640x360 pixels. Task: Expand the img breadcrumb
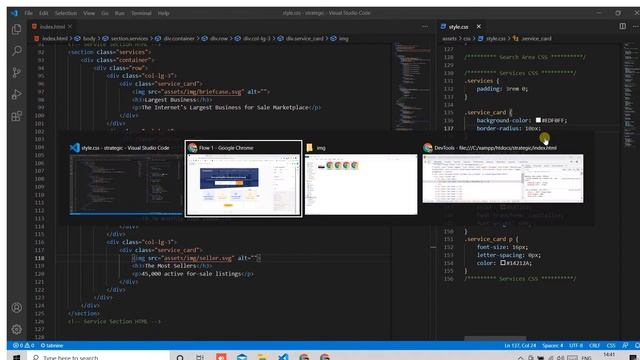click(x=340, y=39)
